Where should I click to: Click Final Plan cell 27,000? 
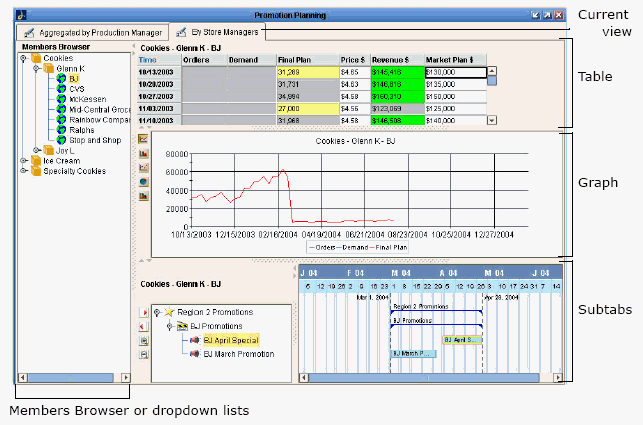click(x=308, y=109)
